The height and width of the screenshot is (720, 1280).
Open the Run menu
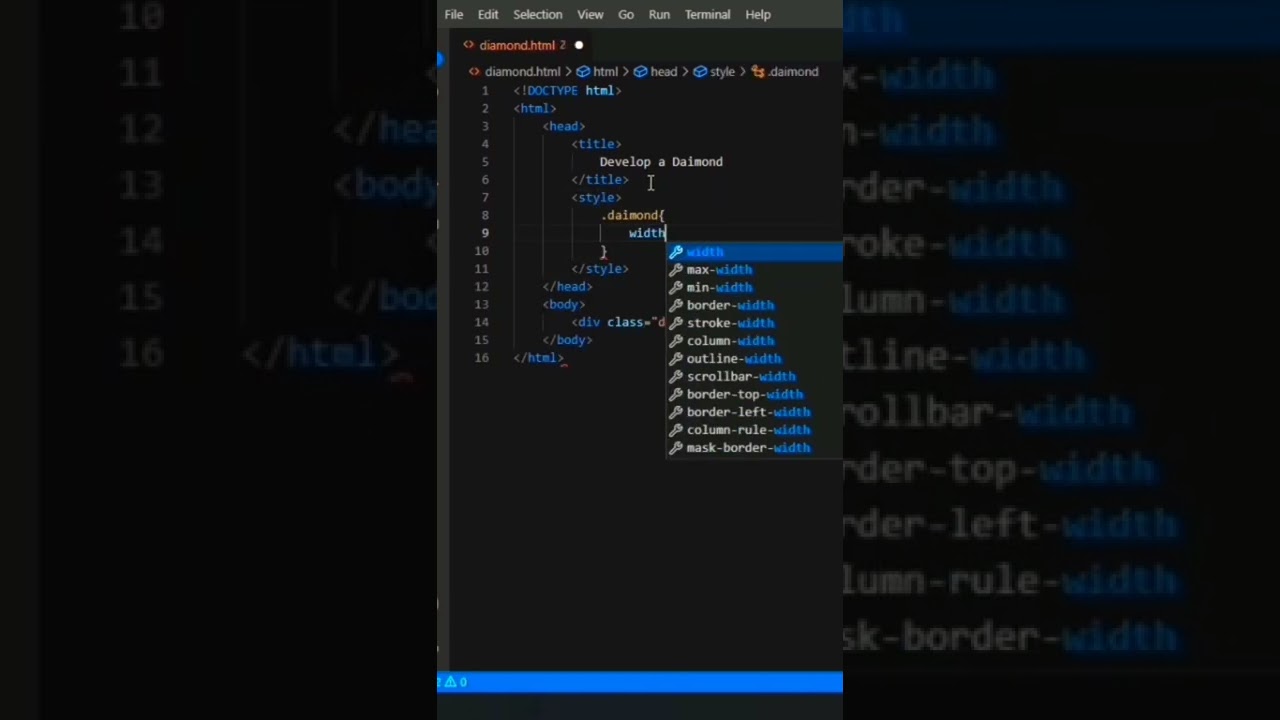[x=659, y=14]
